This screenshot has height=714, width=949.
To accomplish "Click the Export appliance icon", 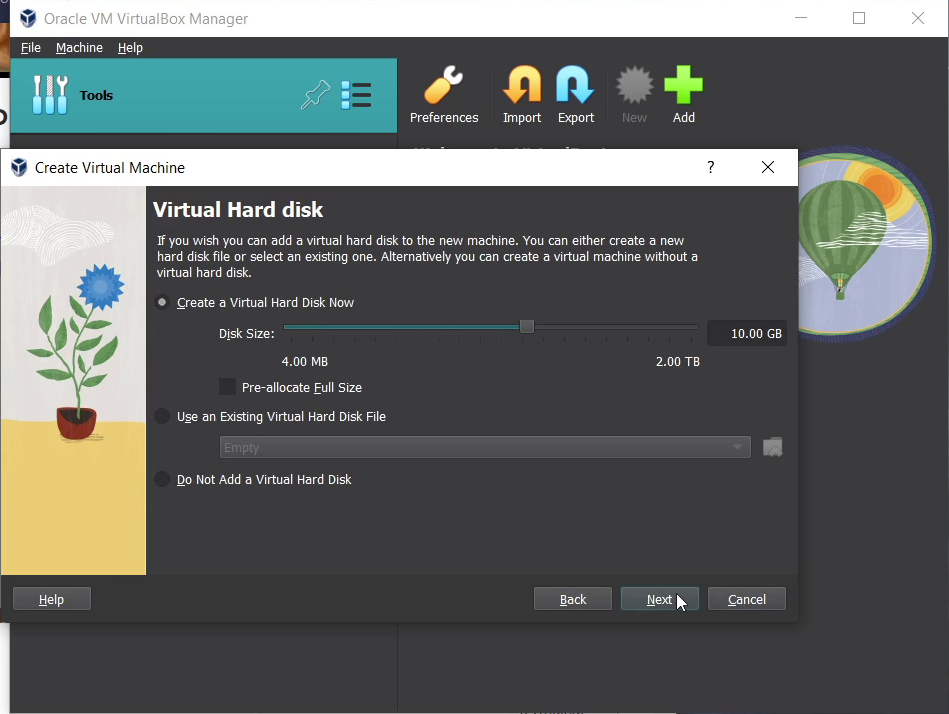I will 576,87.
